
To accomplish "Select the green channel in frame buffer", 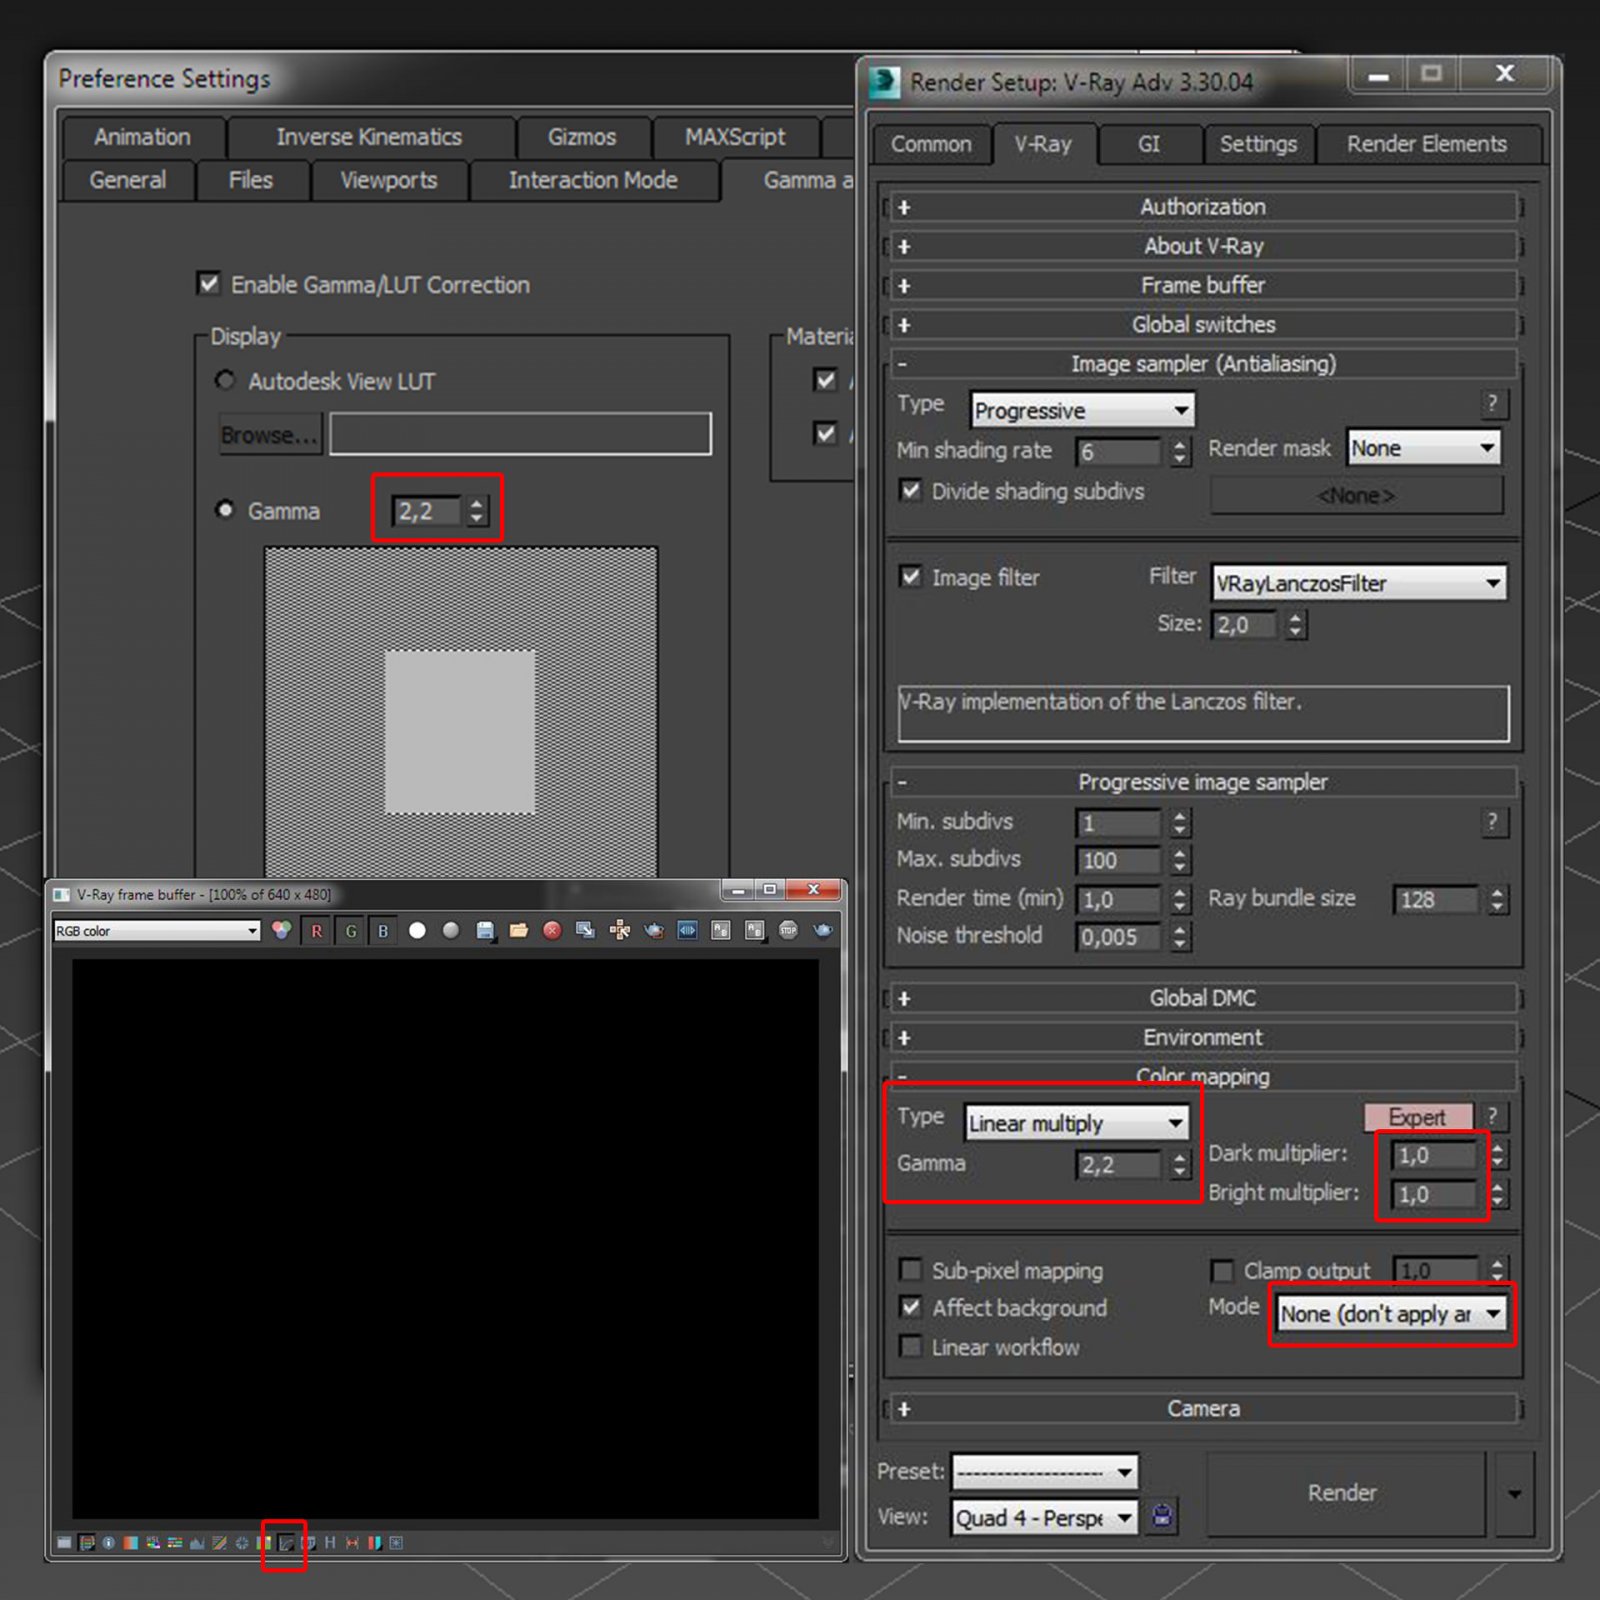I will [350, 931].
